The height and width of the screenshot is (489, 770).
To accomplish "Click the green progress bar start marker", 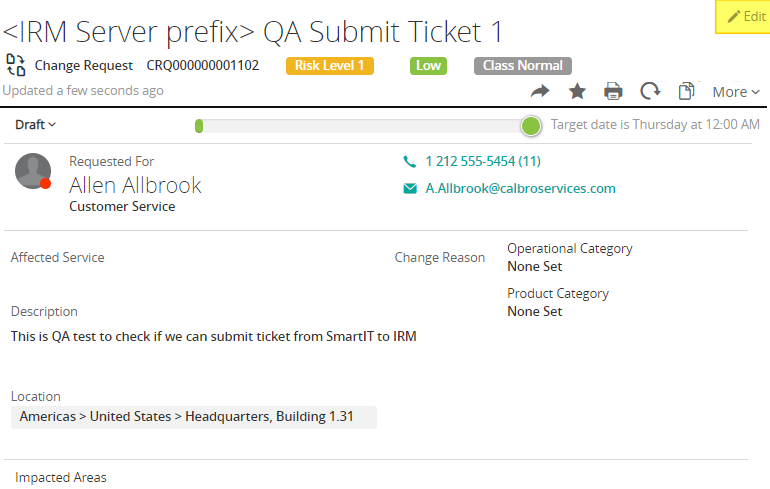I will coord(200,126).
